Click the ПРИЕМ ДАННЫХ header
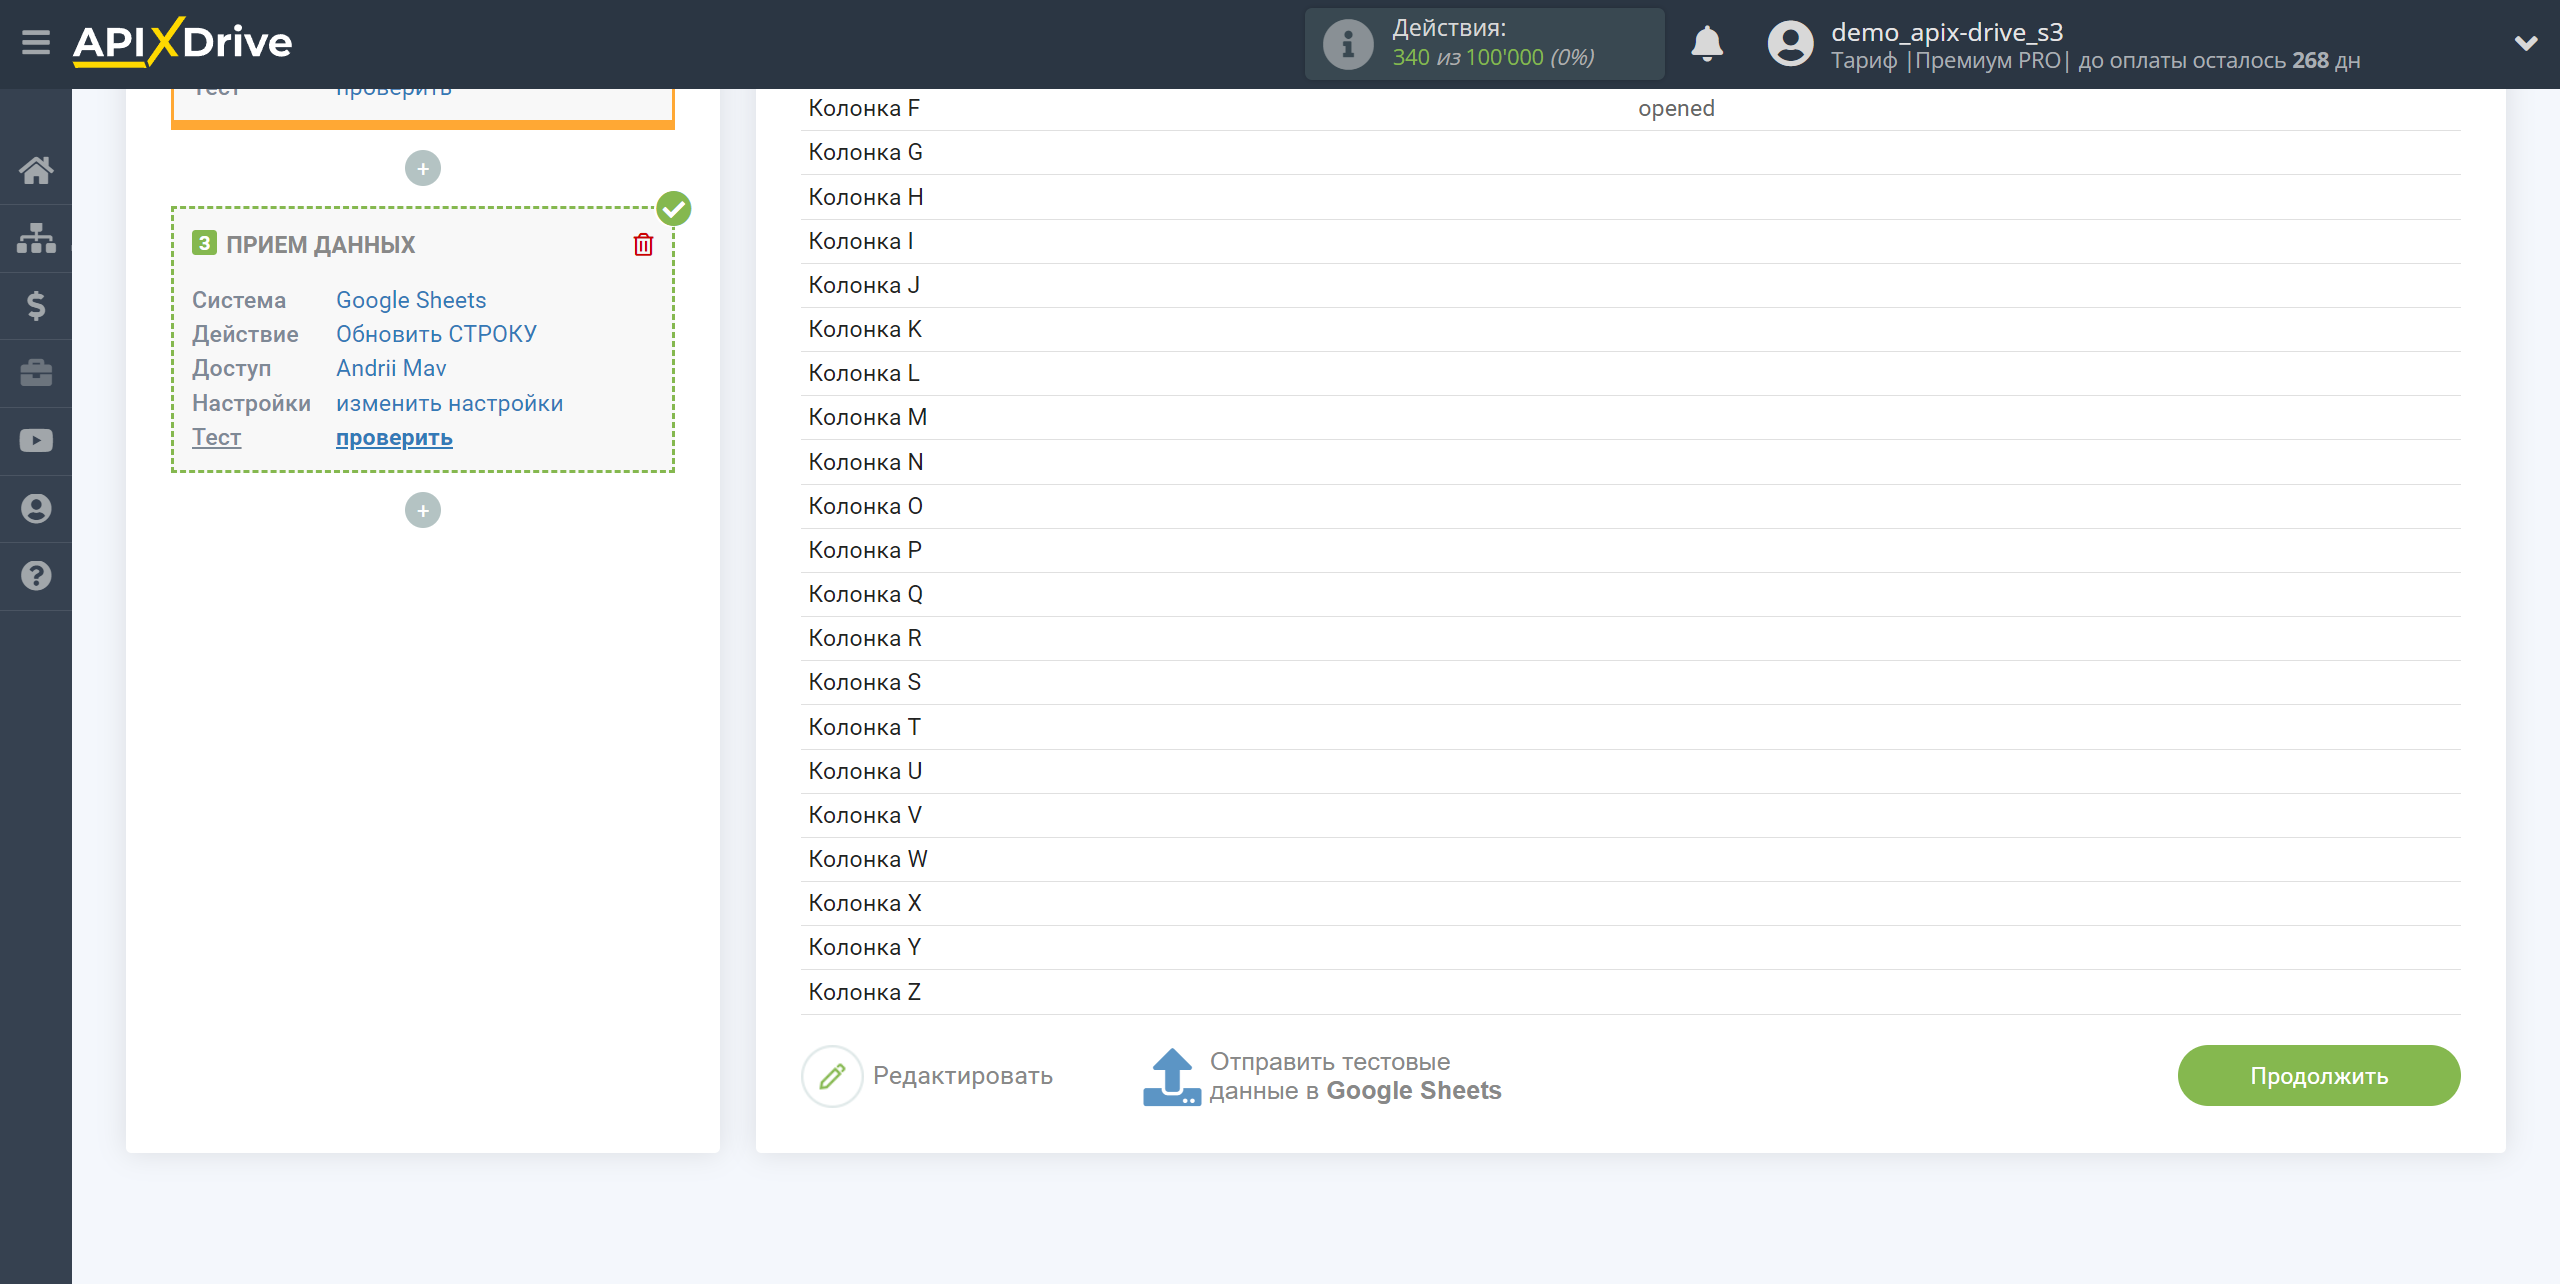This screenshot has width=2560, height=1284. (x=320, y=245)
